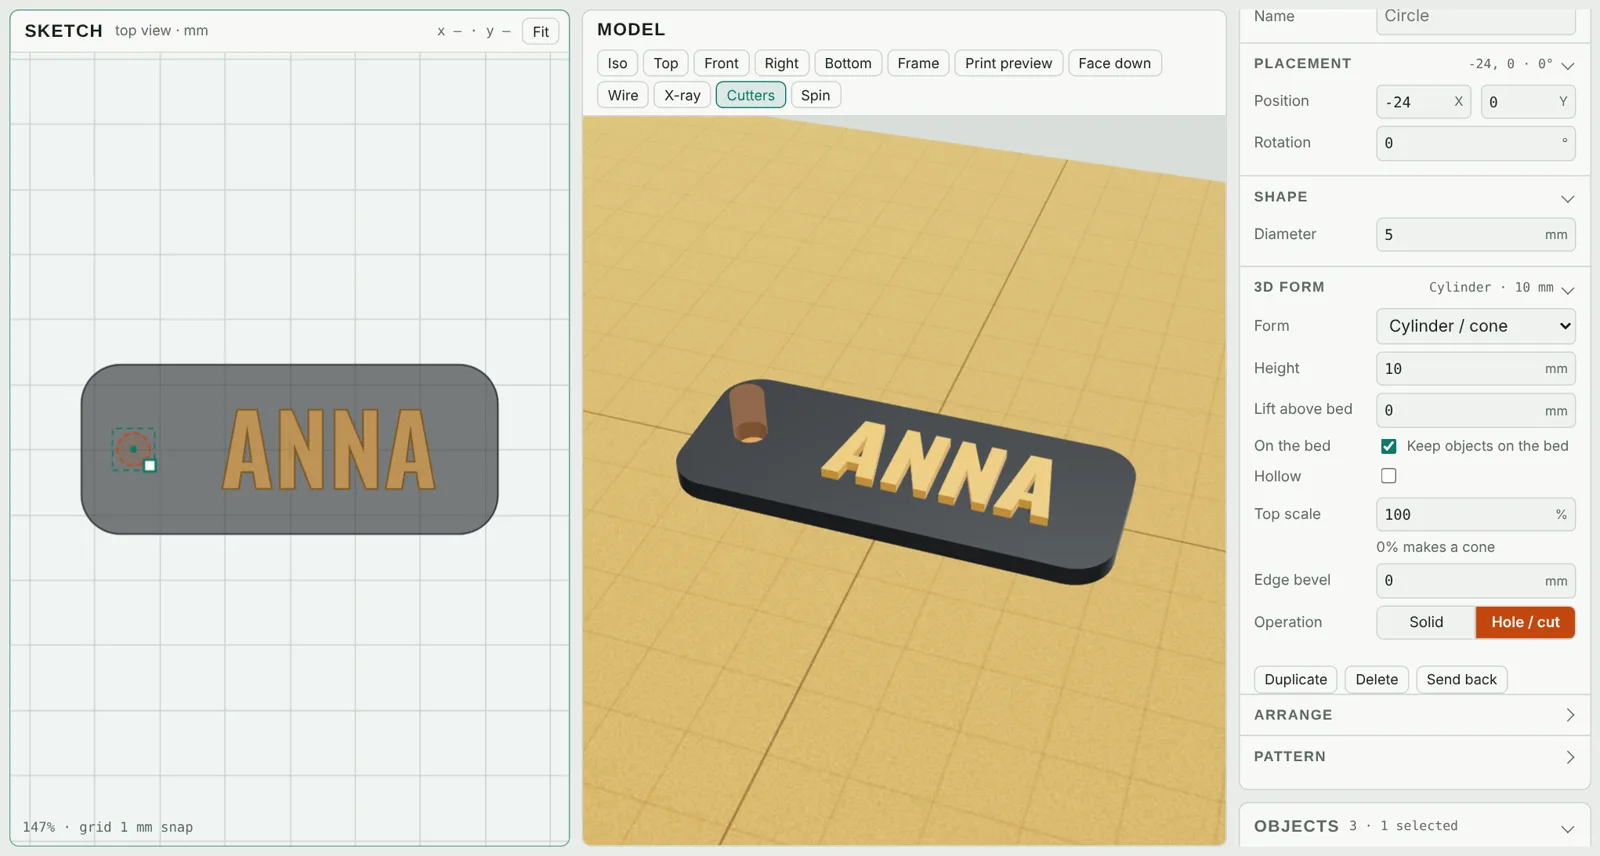Viewport: 1600px width, 856px height.
Task: Toggle X-ray display mode
Action: [682, 95]
